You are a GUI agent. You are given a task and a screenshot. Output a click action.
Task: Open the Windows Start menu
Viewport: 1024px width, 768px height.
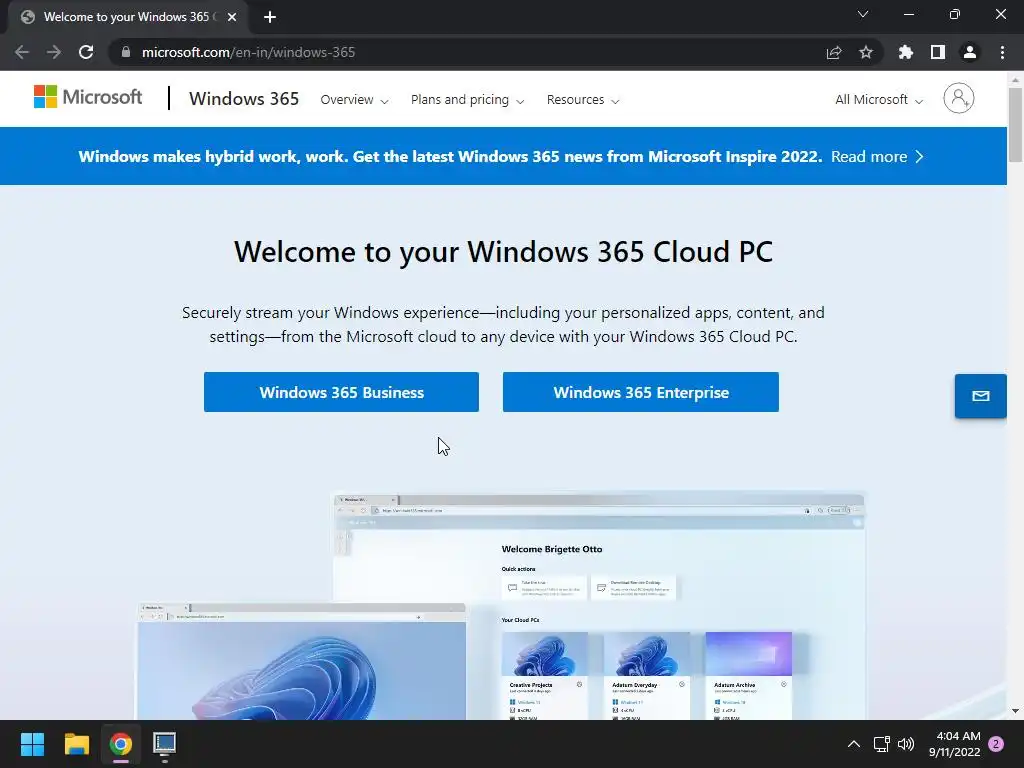tap(32, 744)
